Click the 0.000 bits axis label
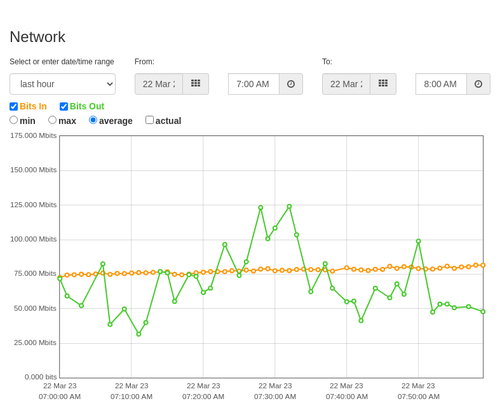Viewport: 500px width, 403px height. click(x=41, y=377)
